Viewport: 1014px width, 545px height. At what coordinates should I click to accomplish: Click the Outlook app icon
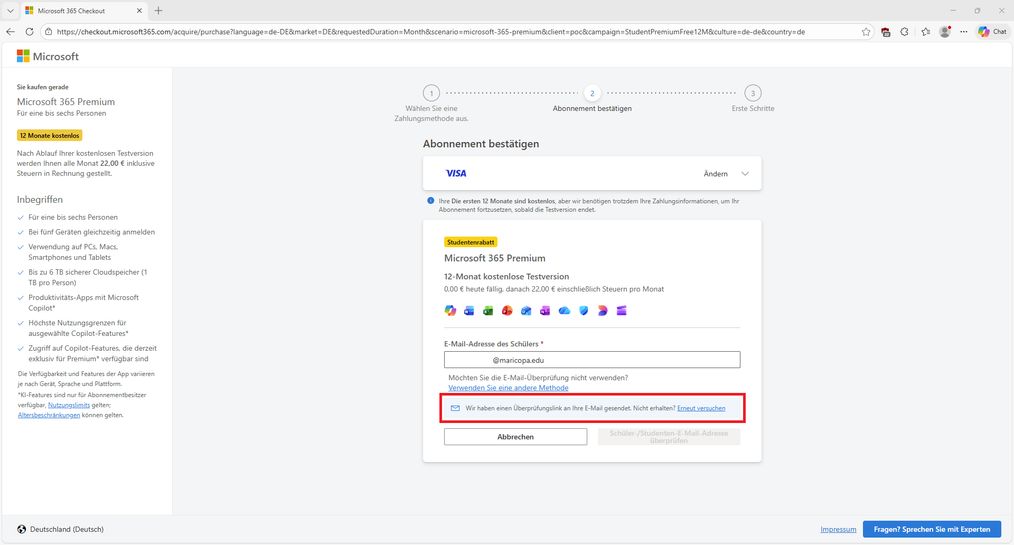tap(526, 311)
